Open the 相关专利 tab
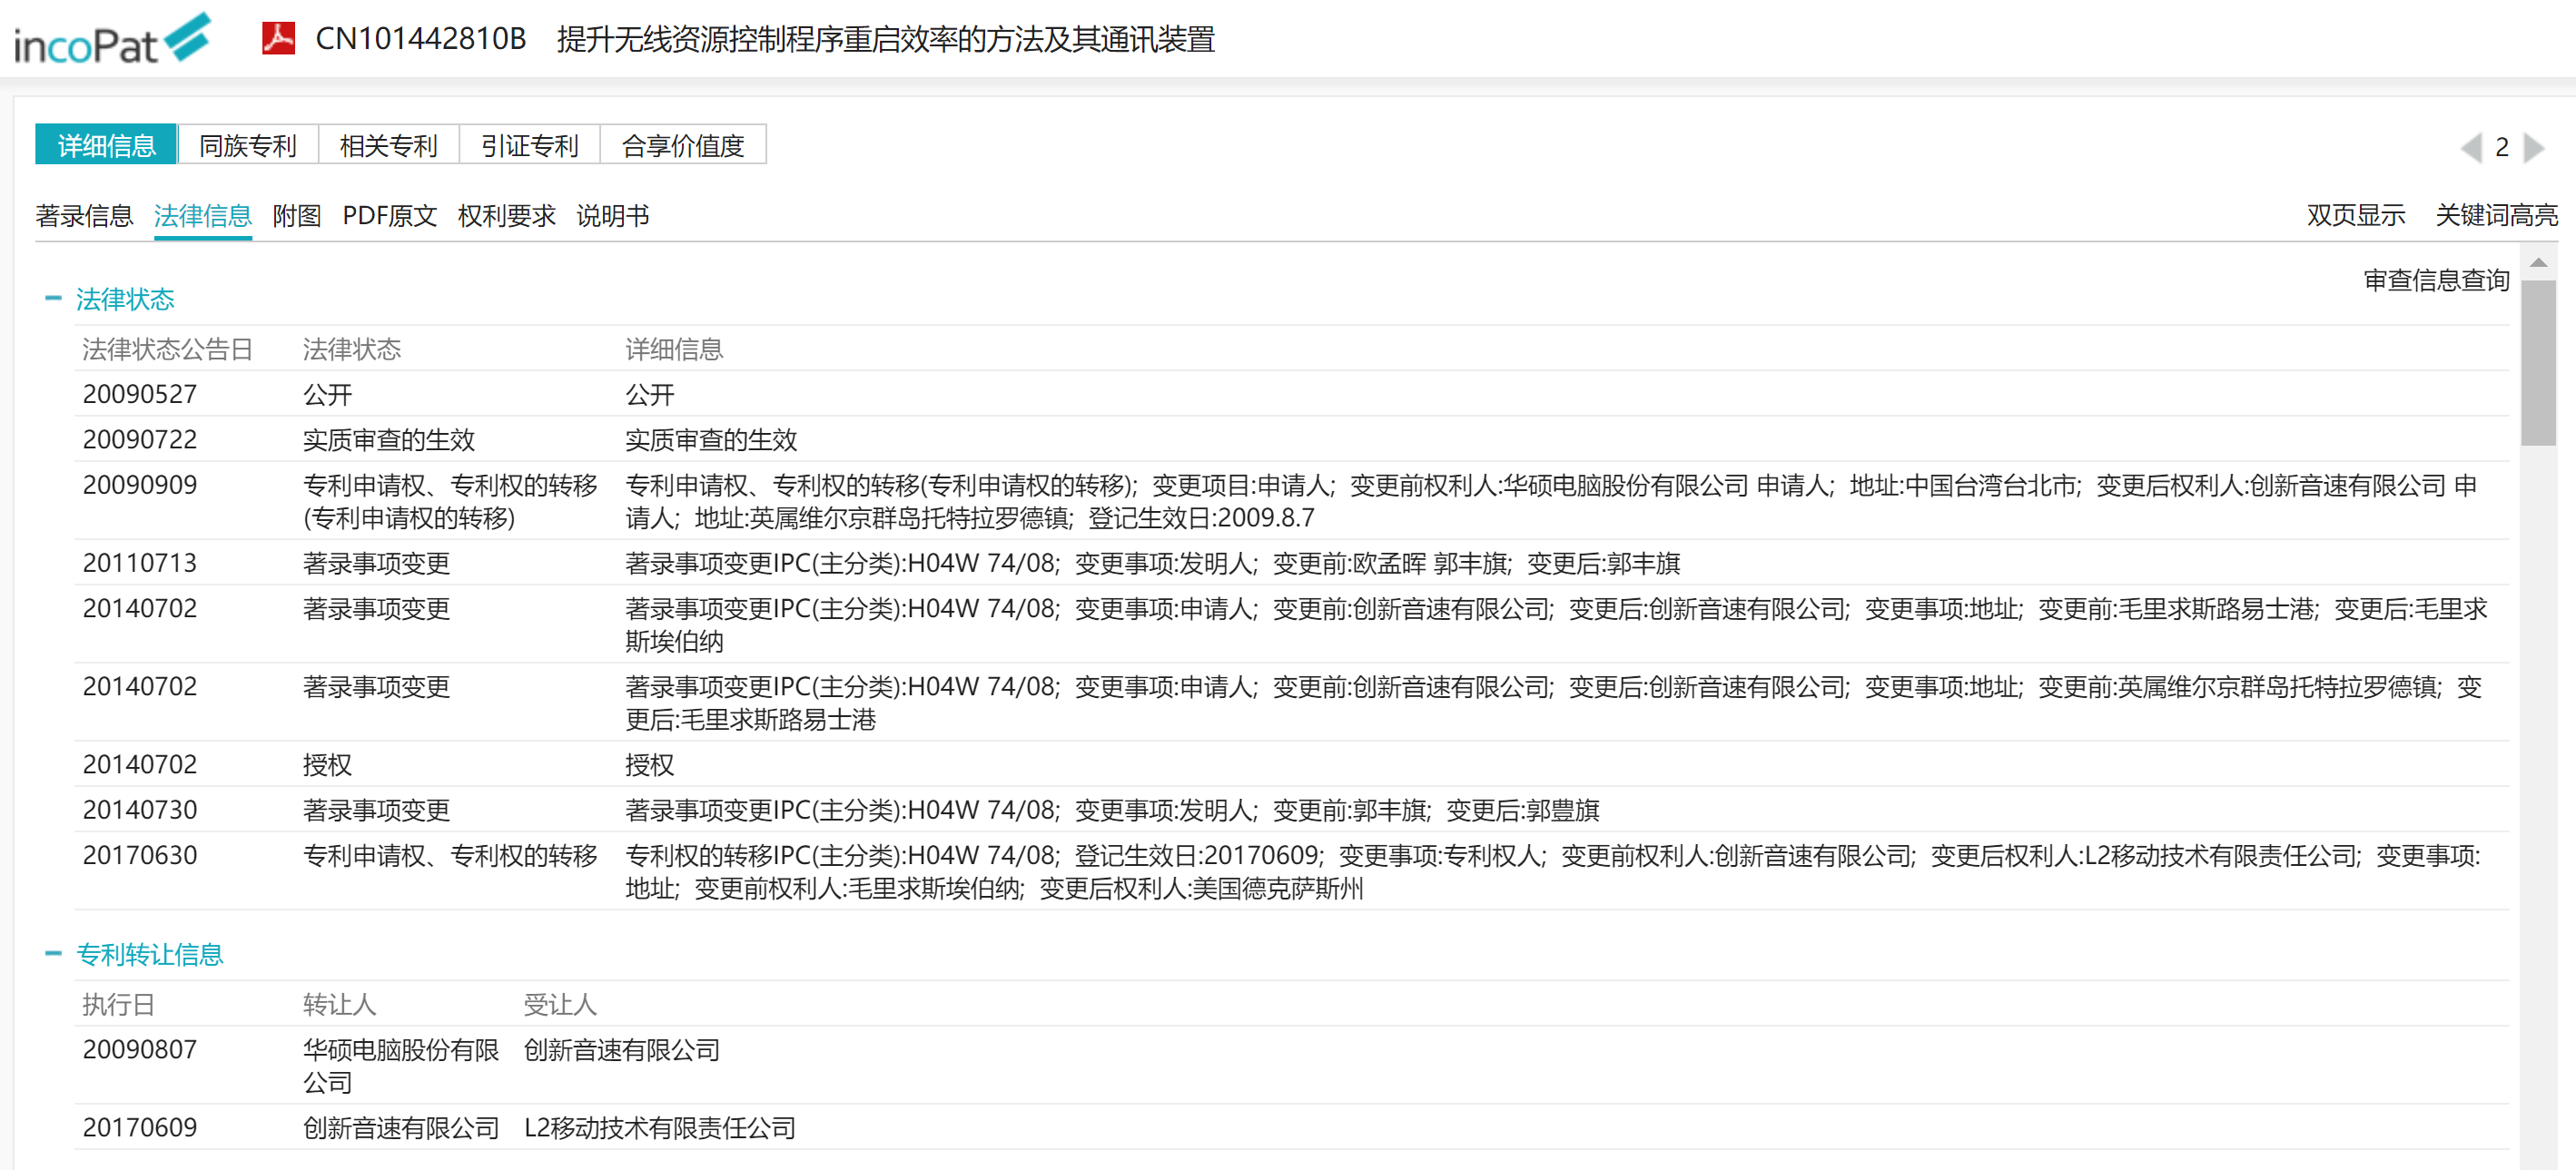Viewport: 2576px width, 1170px height. point(388,146)
